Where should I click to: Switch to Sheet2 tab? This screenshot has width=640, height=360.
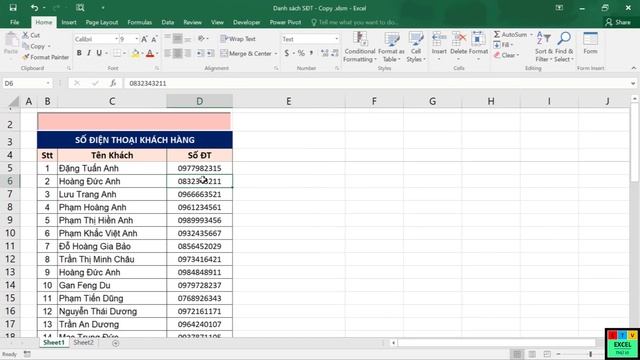coord(83,342)
